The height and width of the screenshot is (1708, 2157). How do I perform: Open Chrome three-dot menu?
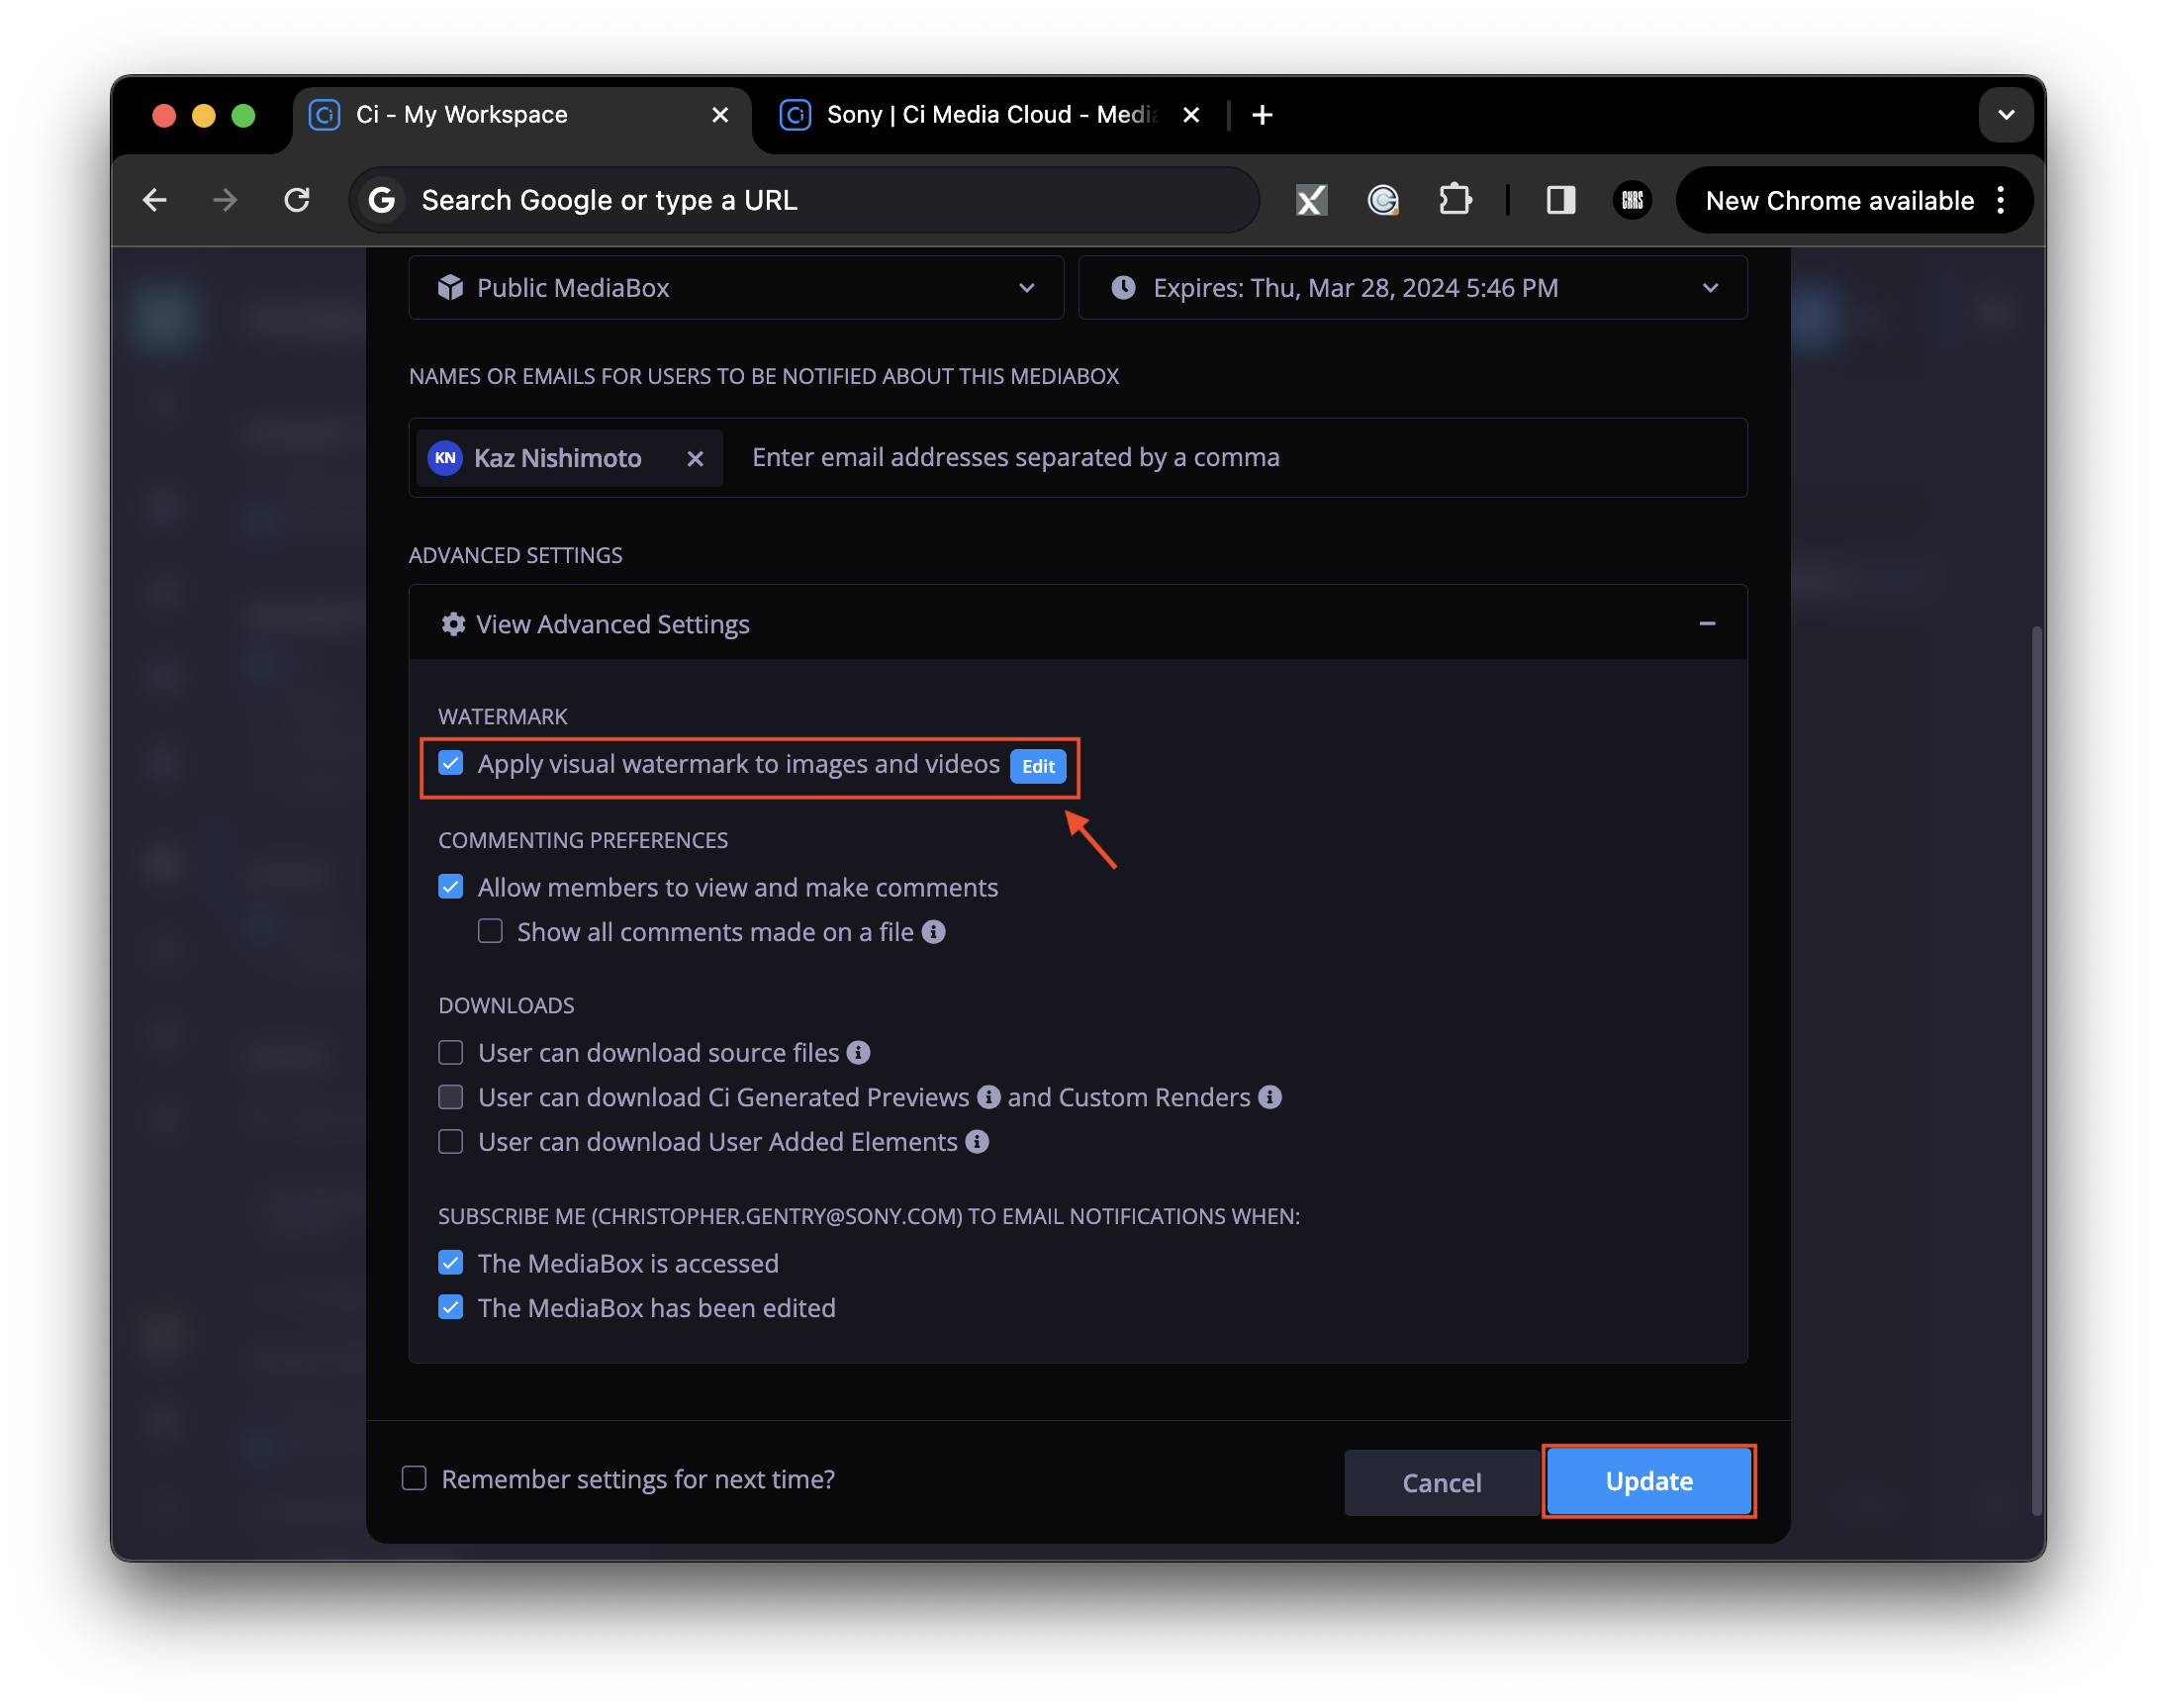[2000, 200]
